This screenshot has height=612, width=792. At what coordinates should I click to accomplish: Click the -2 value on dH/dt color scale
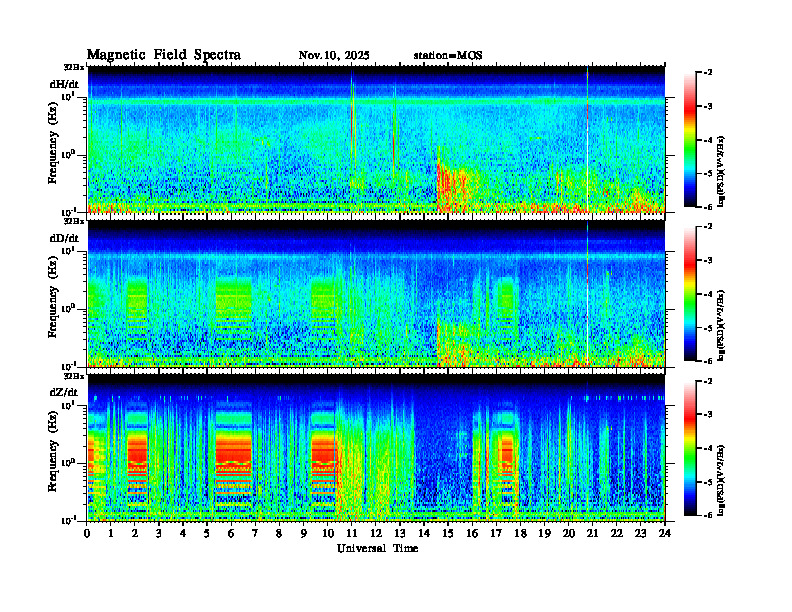pyautogui.click(x=708, y=73)
